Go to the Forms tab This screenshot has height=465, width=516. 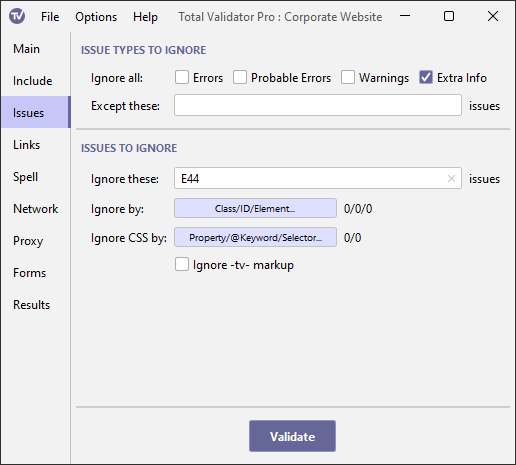(36, 273)
